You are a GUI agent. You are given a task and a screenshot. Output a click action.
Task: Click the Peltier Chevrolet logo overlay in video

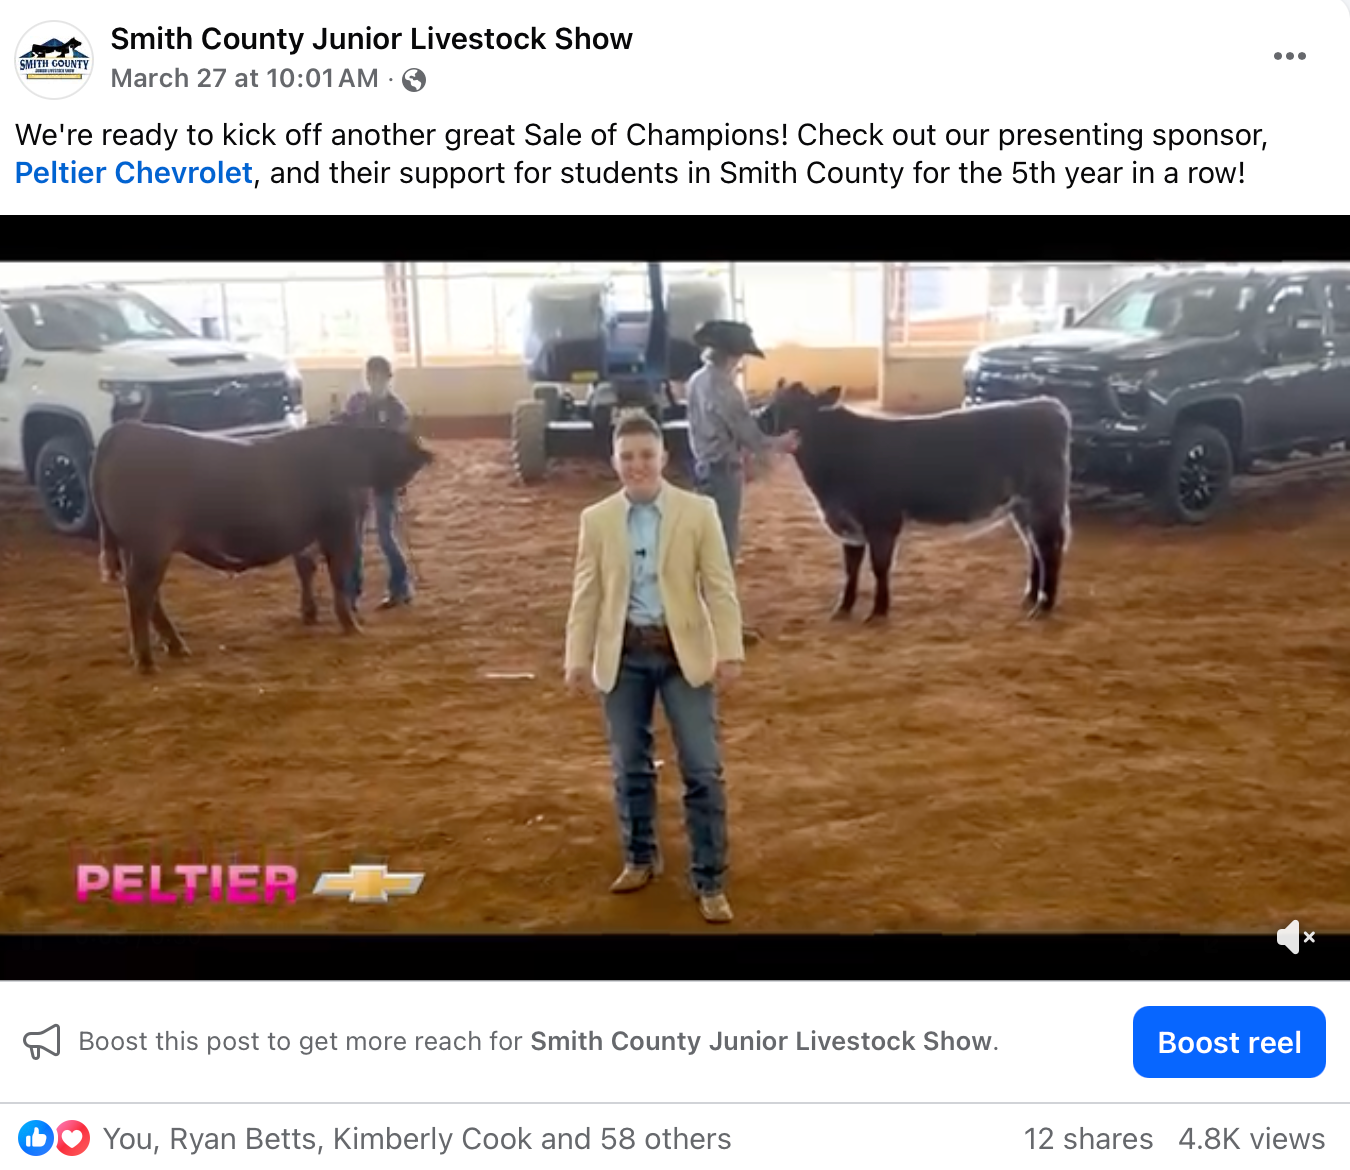pyautogui.click(x=250, y=883)
